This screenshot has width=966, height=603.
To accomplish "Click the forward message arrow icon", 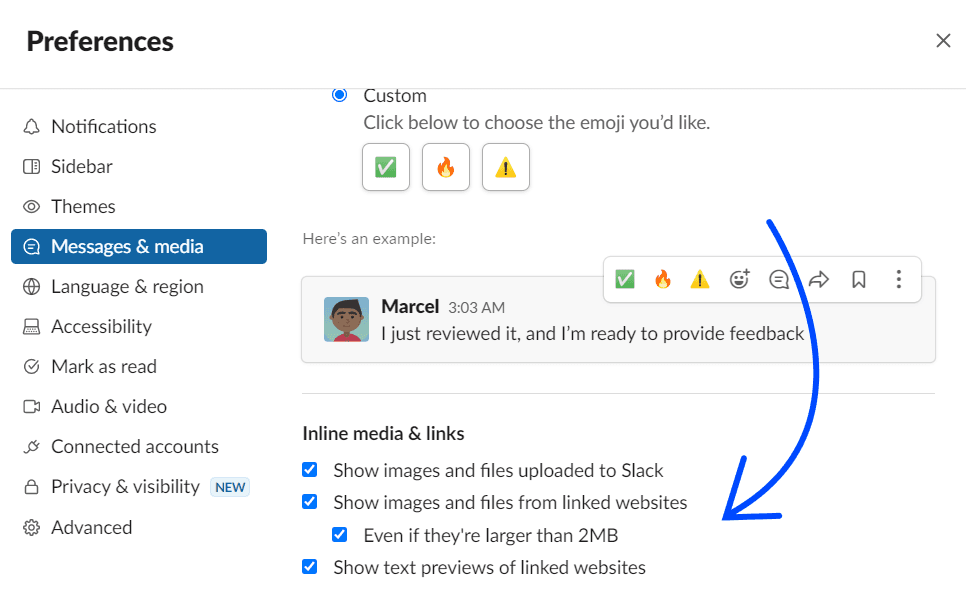I will coord(819,280).
